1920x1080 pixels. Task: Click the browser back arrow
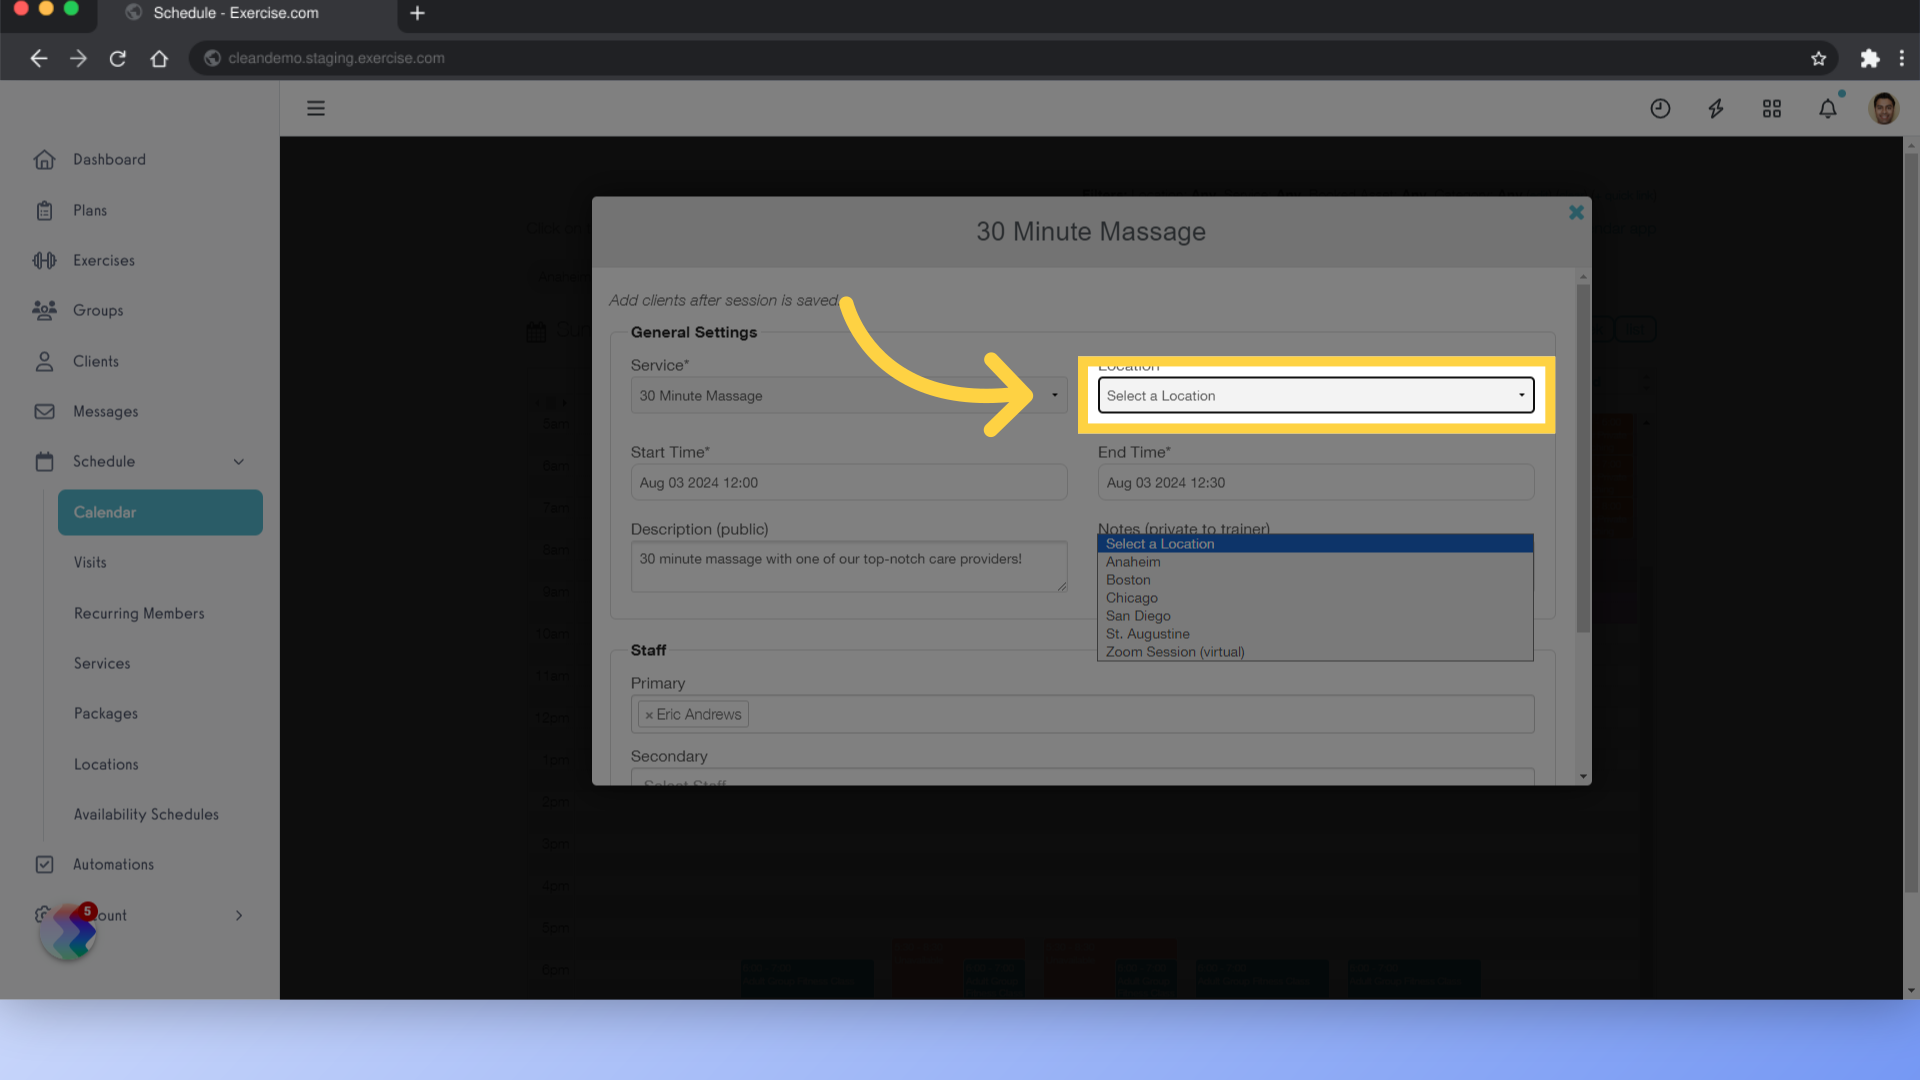coord(38,58)
